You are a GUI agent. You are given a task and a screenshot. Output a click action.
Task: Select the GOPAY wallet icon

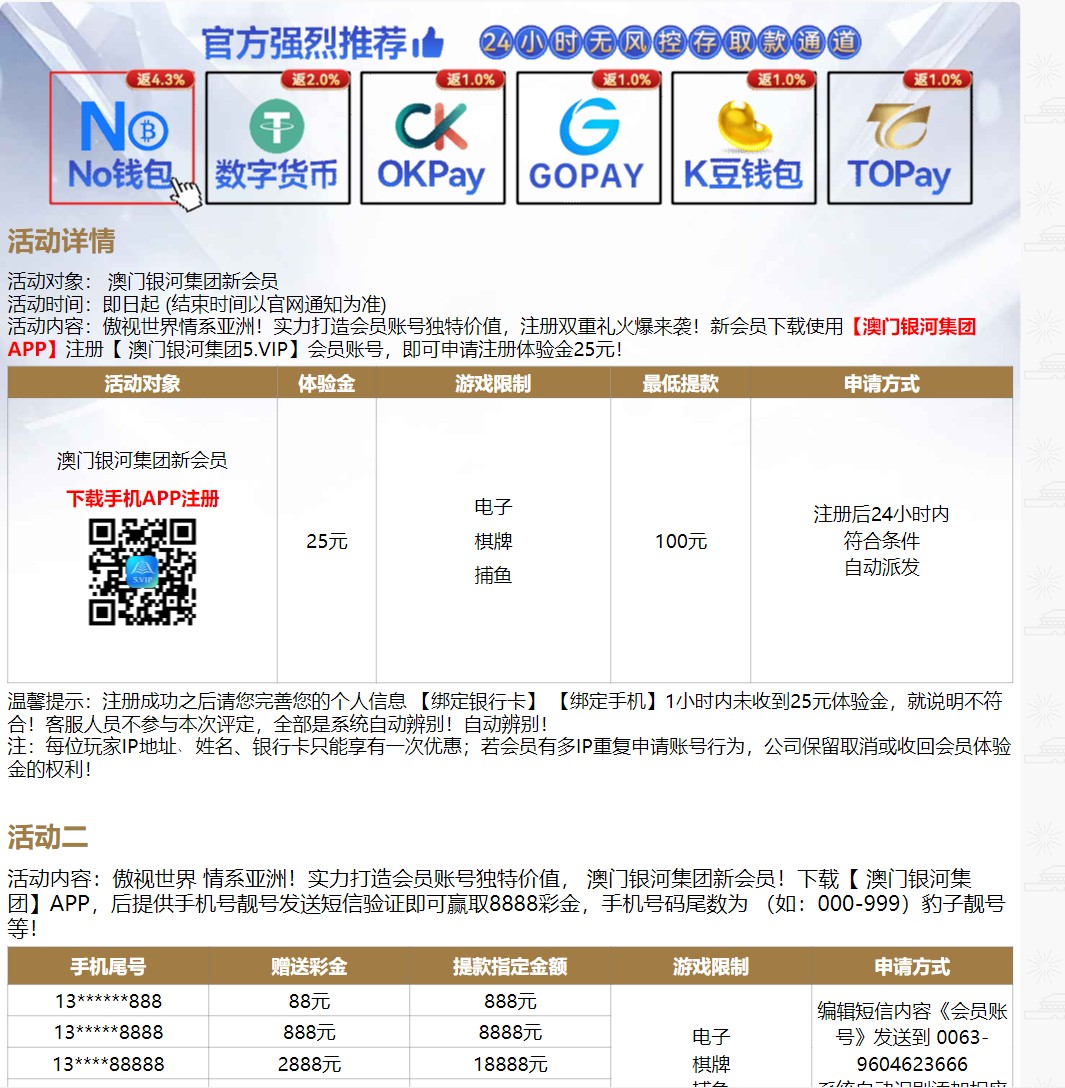pos(588,138)
